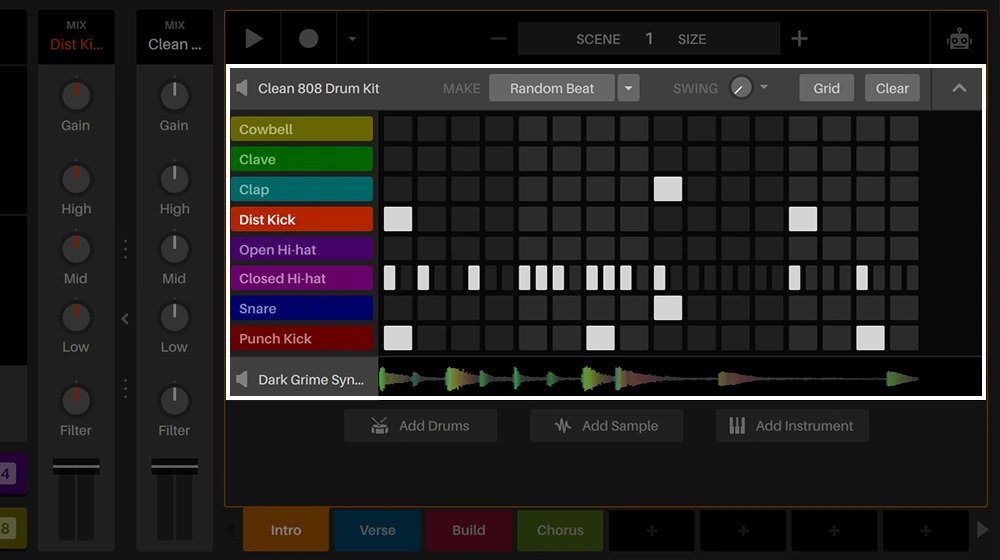Mute the Dark Grime Synth track speaker
This screenshot has height=560, width=1000.
242,379
